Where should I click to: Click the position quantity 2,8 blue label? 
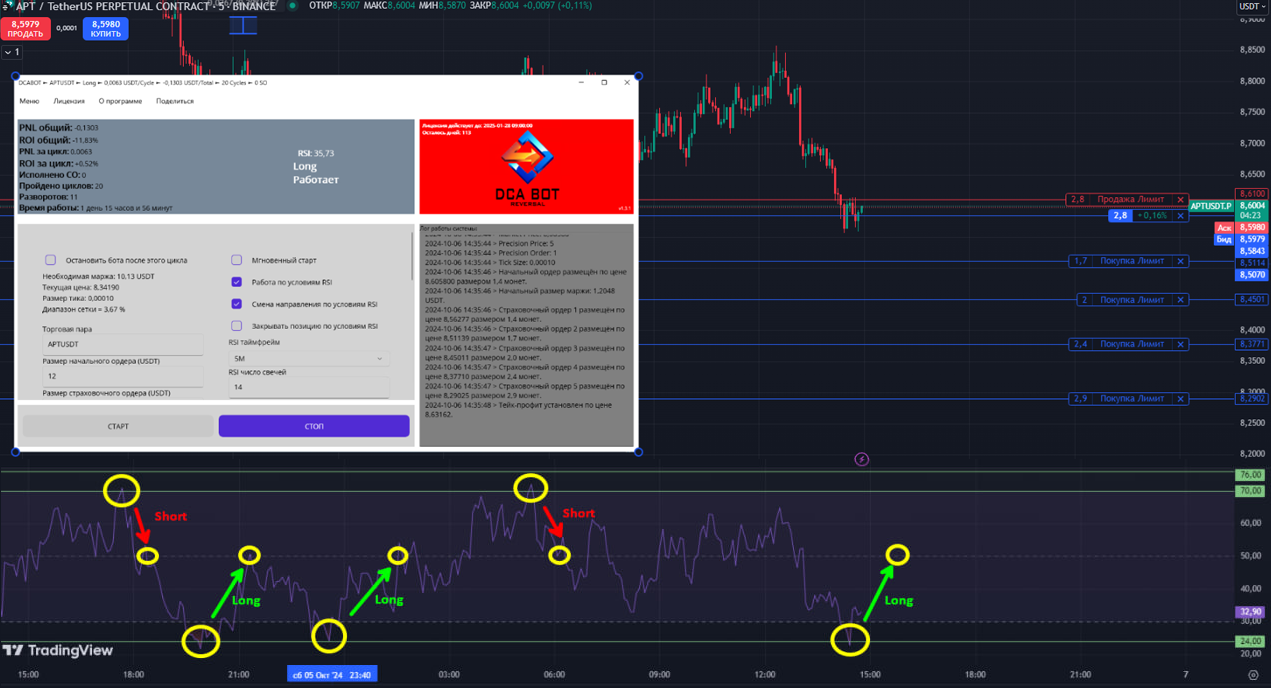[x=1120, y=216]
